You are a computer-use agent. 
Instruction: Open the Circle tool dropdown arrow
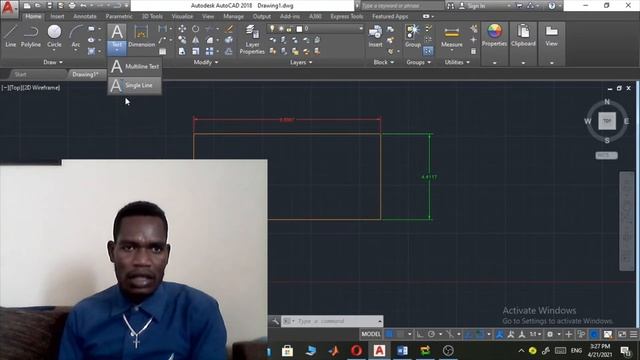(x=54, y=51)
